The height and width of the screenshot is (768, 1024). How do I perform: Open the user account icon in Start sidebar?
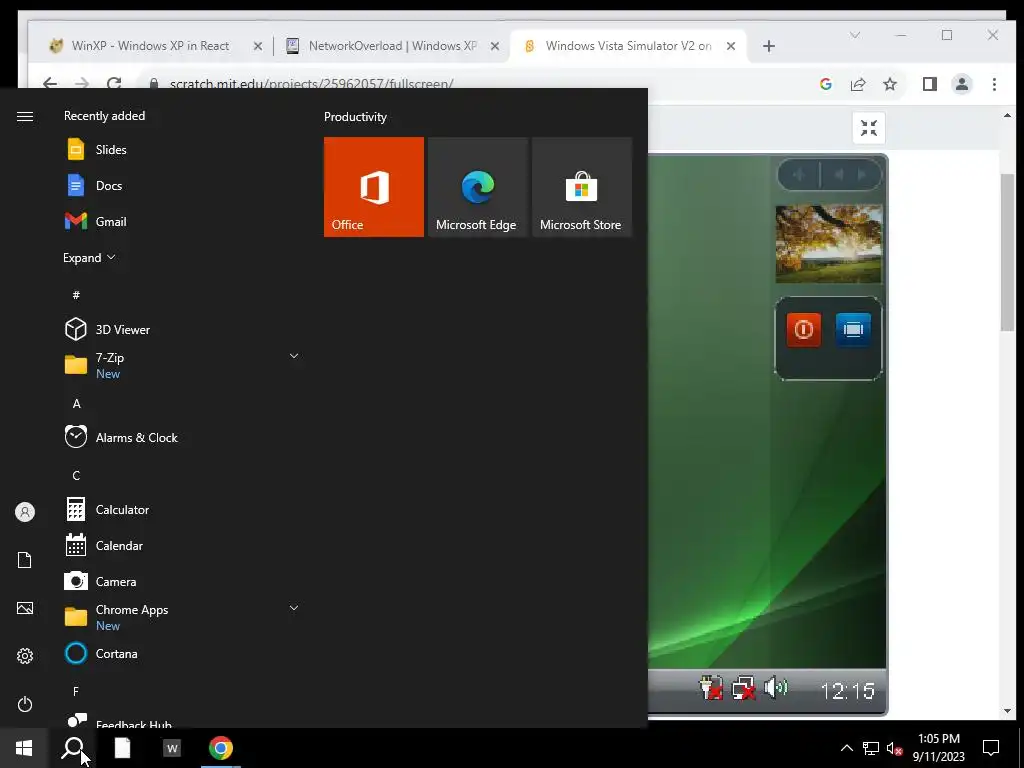pos(25,512)
